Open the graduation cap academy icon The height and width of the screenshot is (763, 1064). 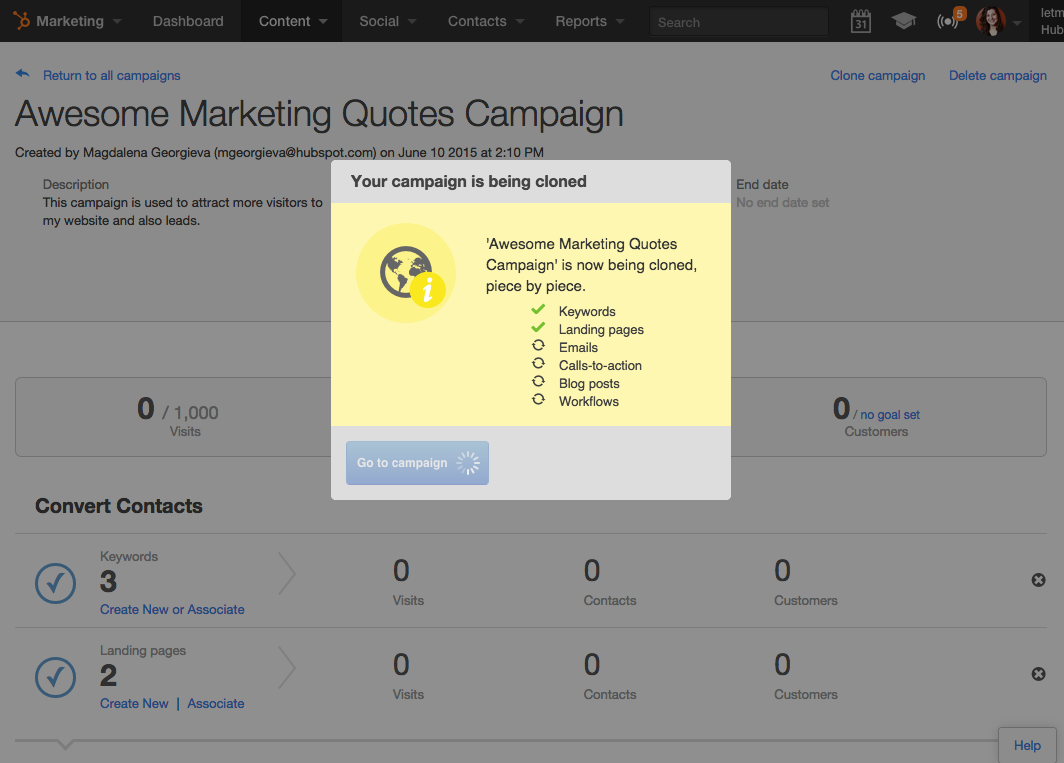pos(903,21)
